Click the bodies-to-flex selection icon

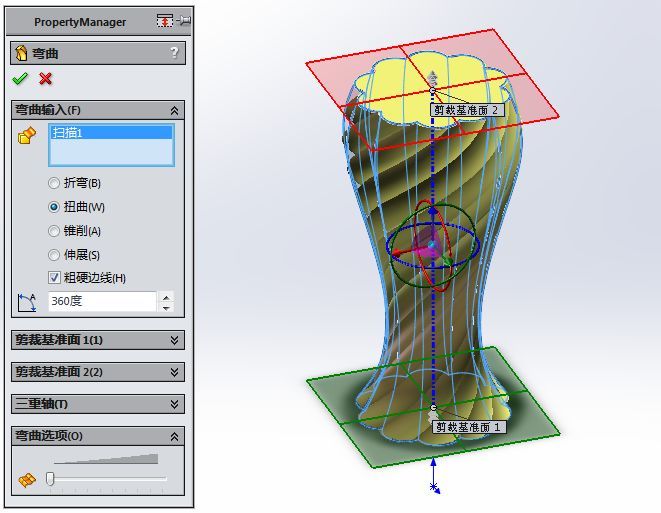point(27,135)
